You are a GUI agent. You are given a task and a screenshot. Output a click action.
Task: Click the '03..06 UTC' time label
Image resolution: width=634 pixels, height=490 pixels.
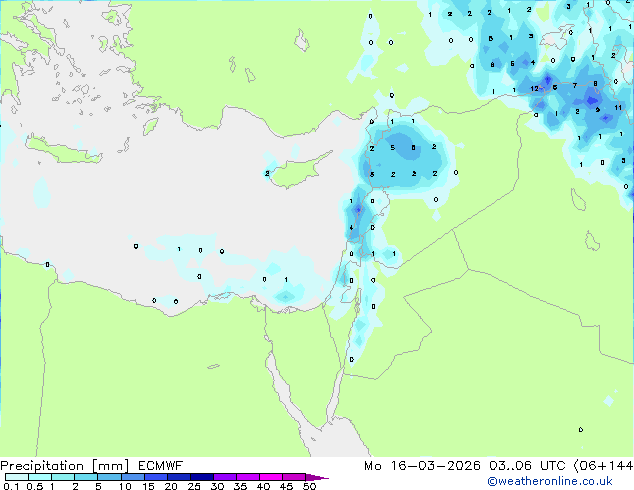pyautogui.click(x=527, y=466)
